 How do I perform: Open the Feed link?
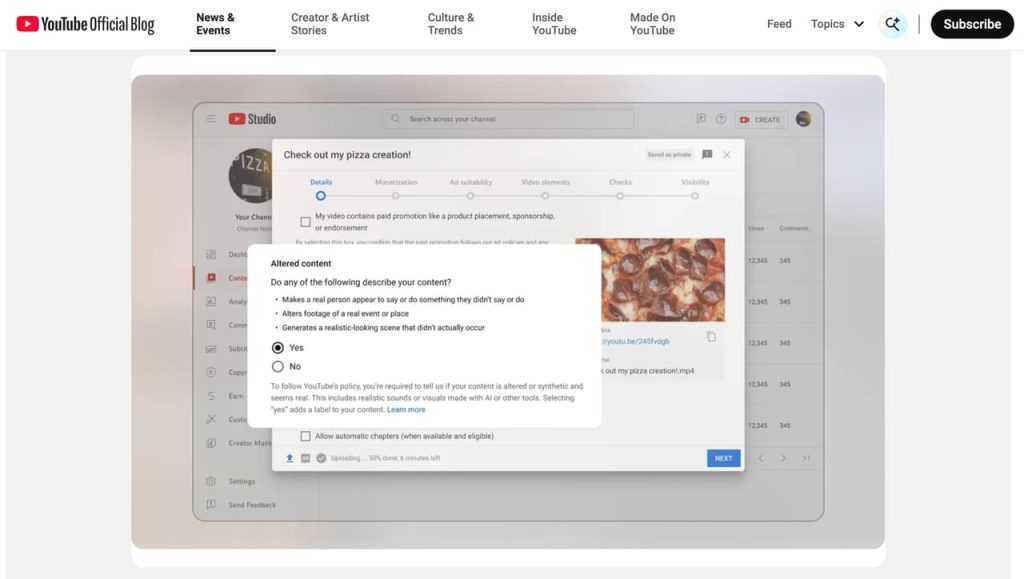[x=779, y=24]
